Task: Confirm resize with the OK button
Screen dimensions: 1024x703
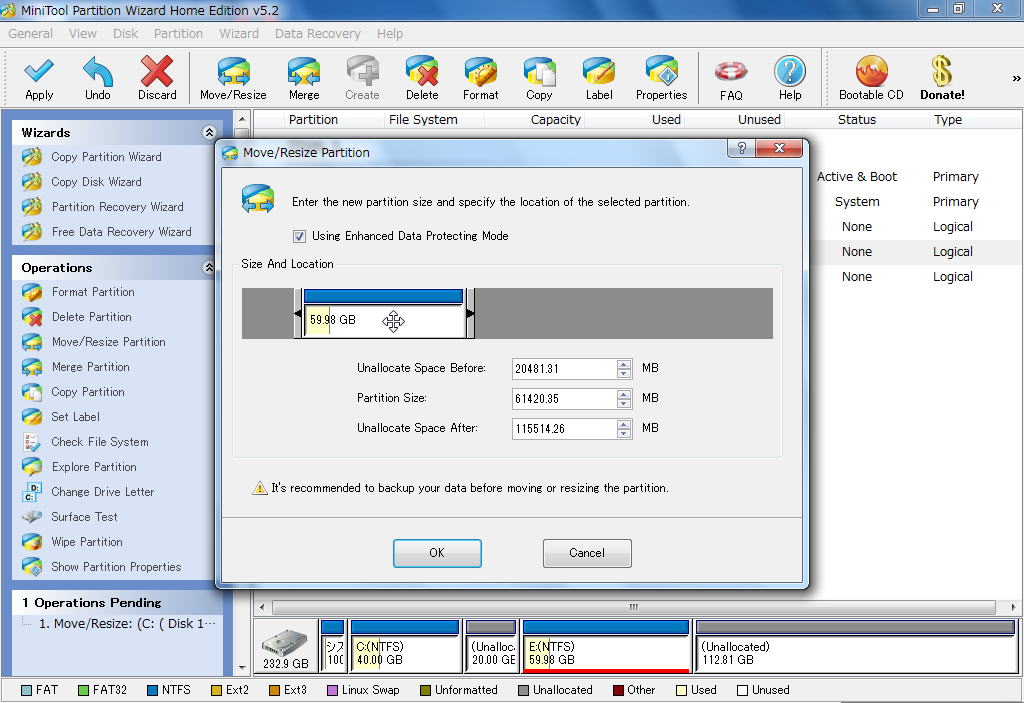Action: [437, 553]
